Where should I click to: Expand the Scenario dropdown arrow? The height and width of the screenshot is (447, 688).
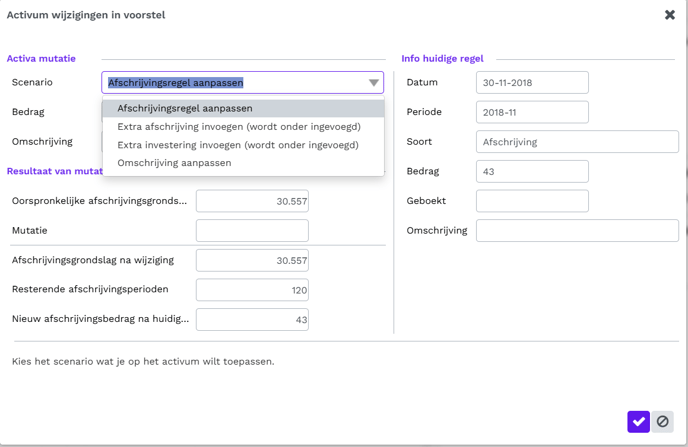click(373, 83)
